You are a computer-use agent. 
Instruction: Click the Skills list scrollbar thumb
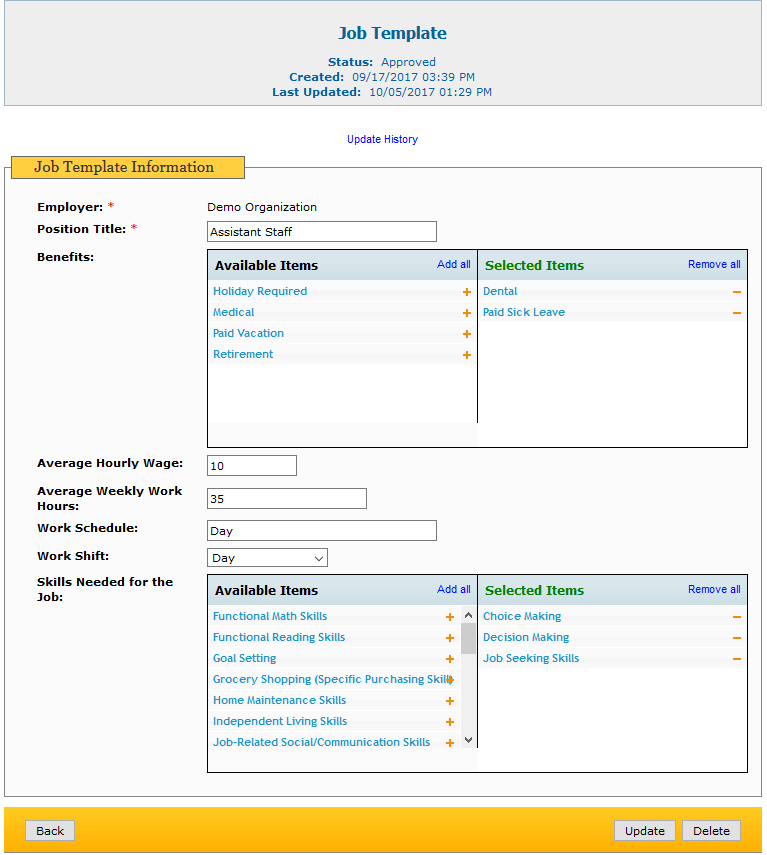[468, 638]
